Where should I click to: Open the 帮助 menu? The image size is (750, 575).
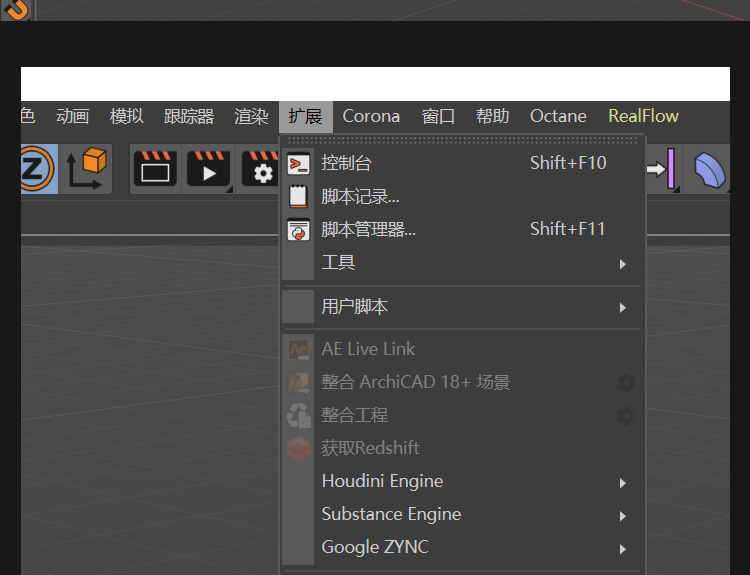492,116
